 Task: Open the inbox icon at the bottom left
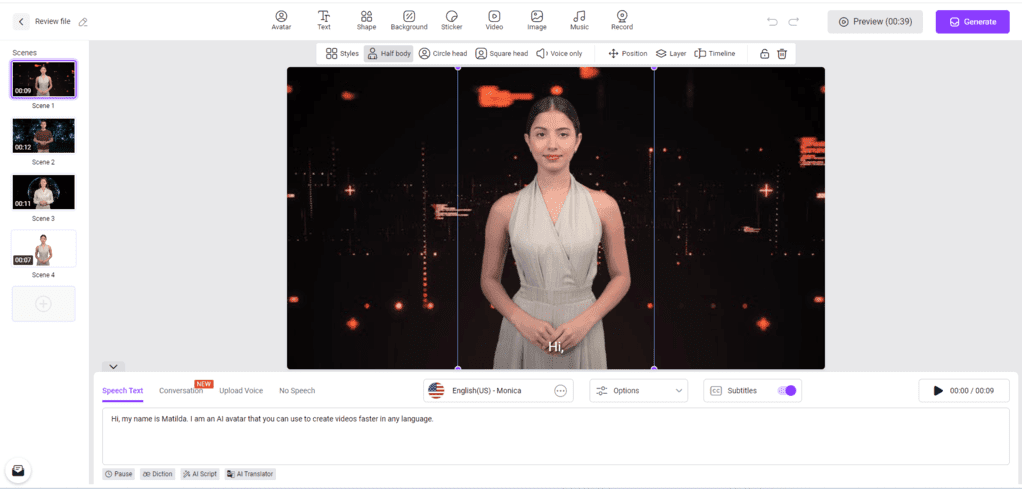point(18,470)
